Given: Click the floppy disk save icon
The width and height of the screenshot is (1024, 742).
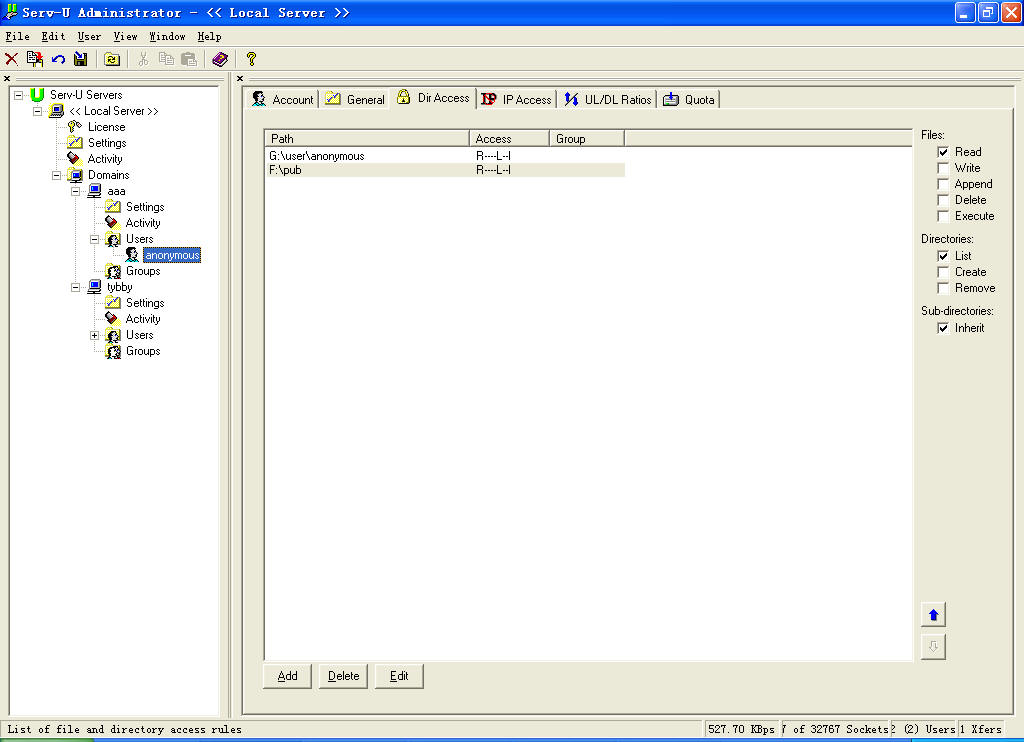Looking at the screenshot, I should point(81,60).
